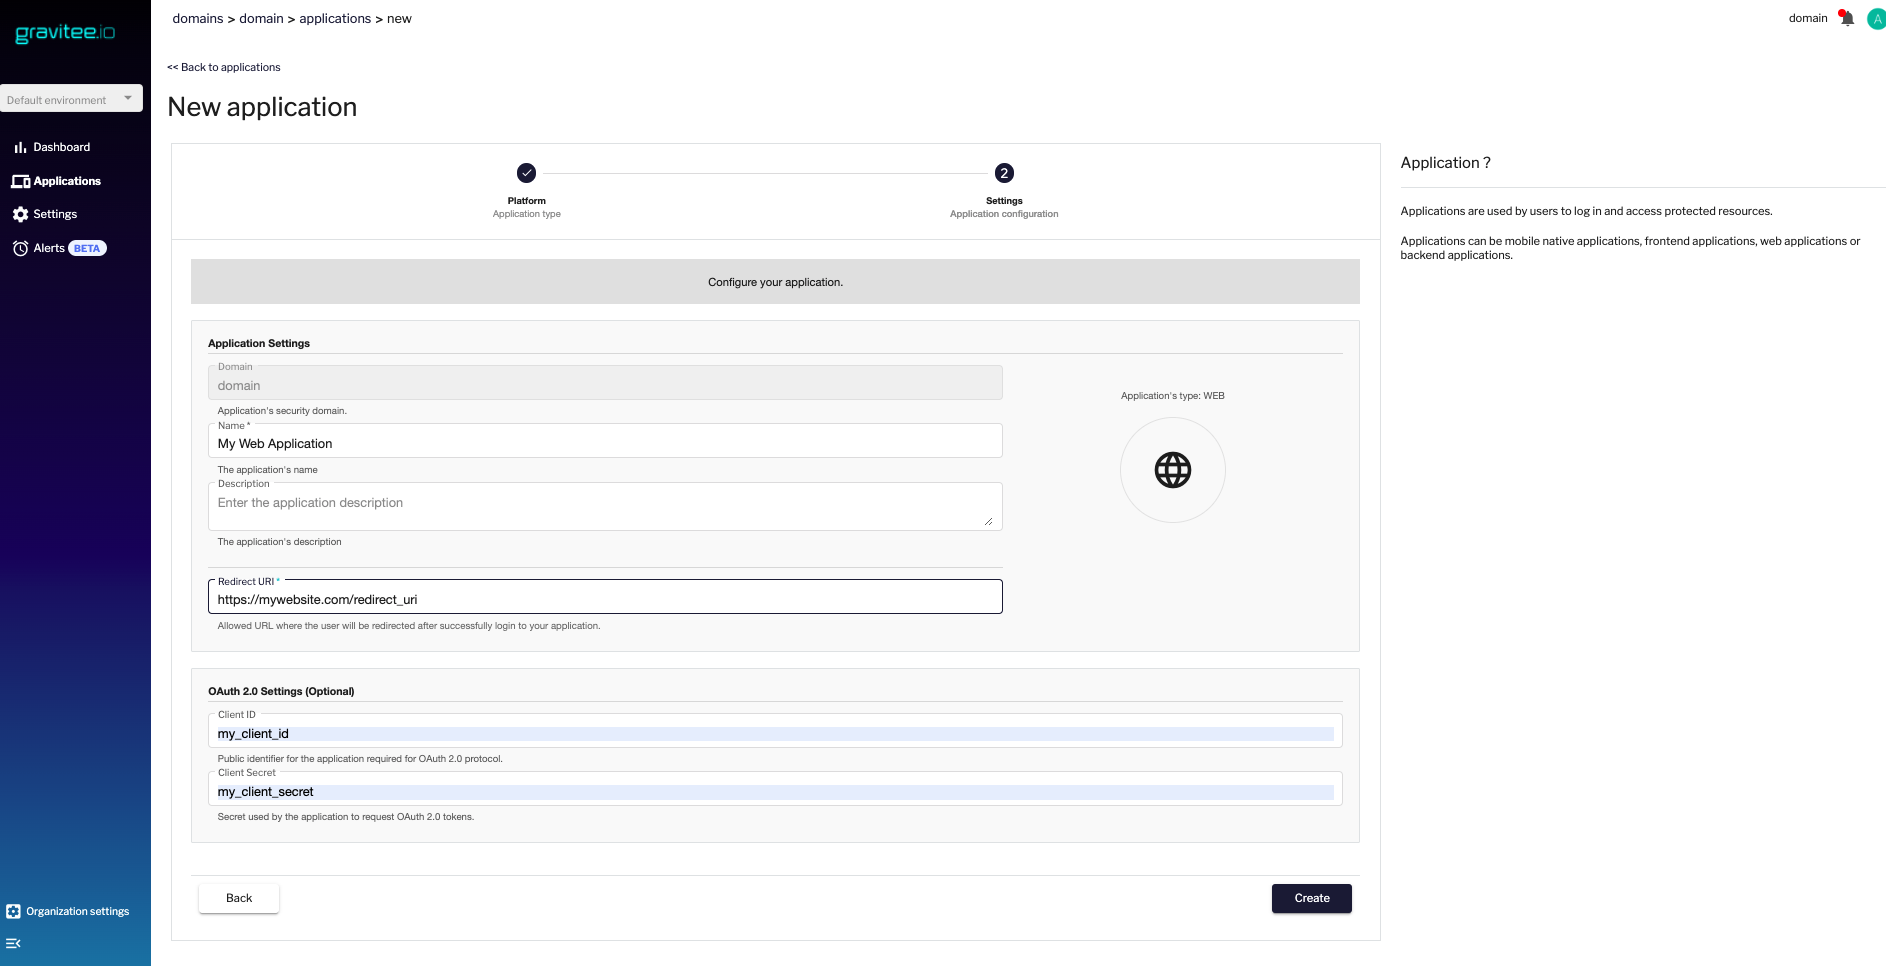Click the Organization settings icon
The height and width of the screenshot is (966, 1886).
tap(13, 911)
